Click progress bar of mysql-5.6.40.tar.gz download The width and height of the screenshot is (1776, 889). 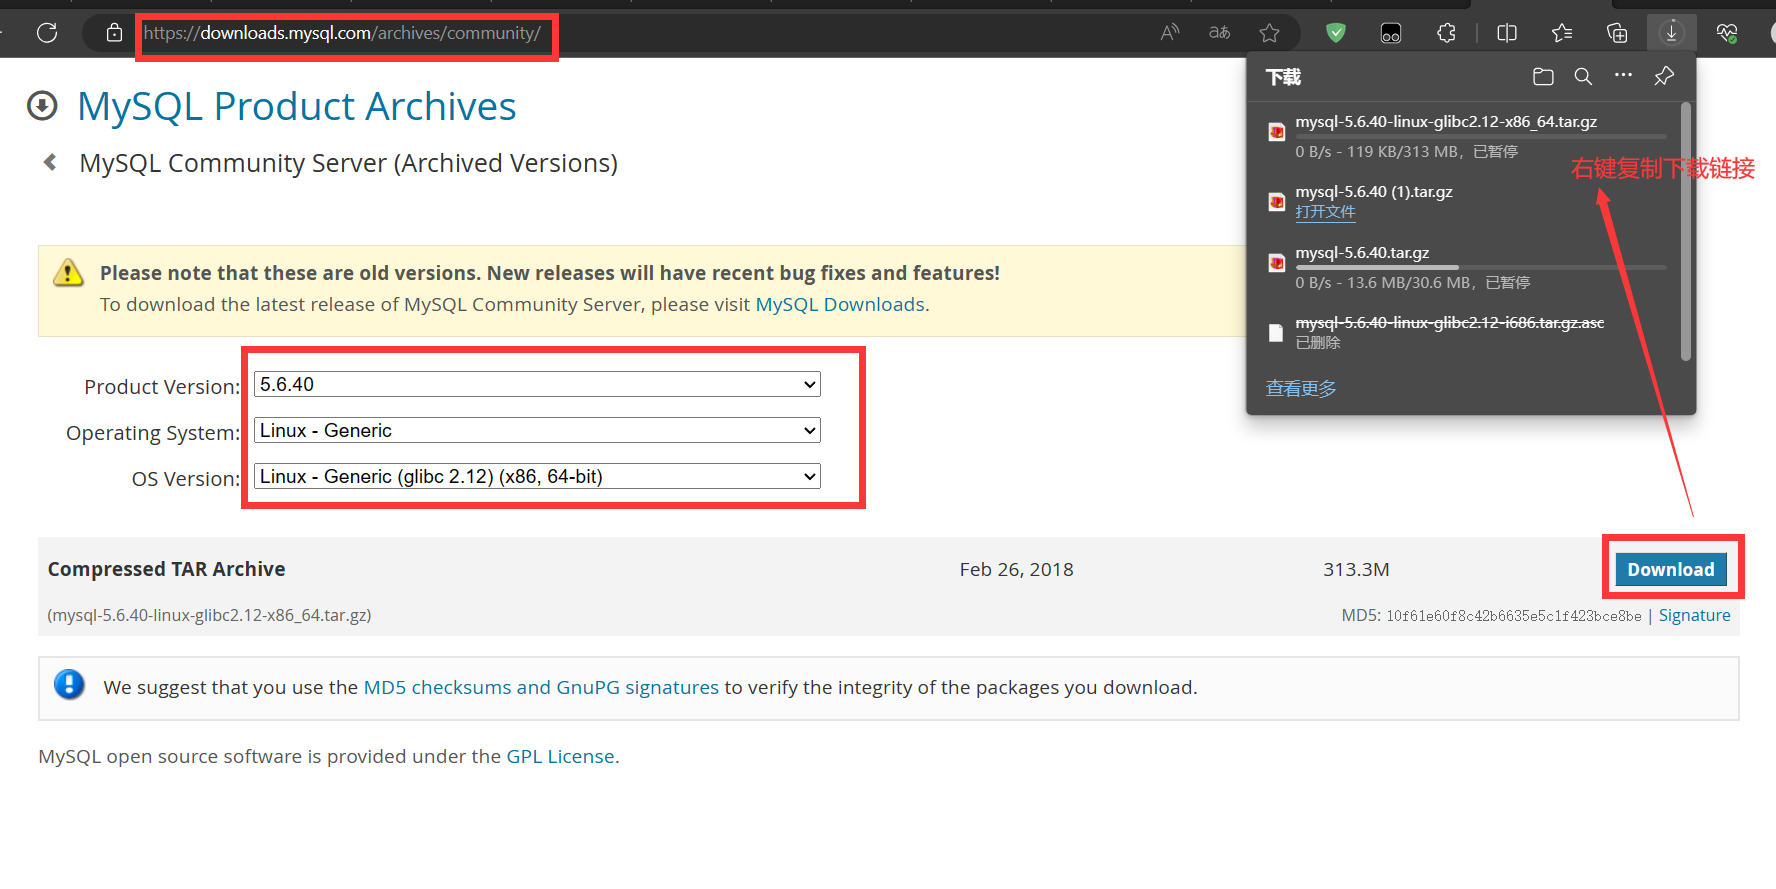[x=1481, y=267]
